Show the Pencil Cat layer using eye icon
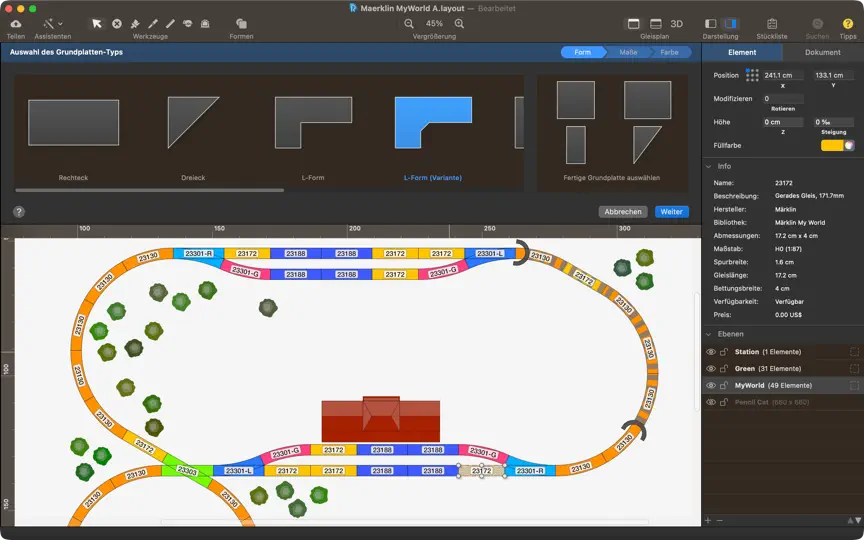 click(711, 402)
